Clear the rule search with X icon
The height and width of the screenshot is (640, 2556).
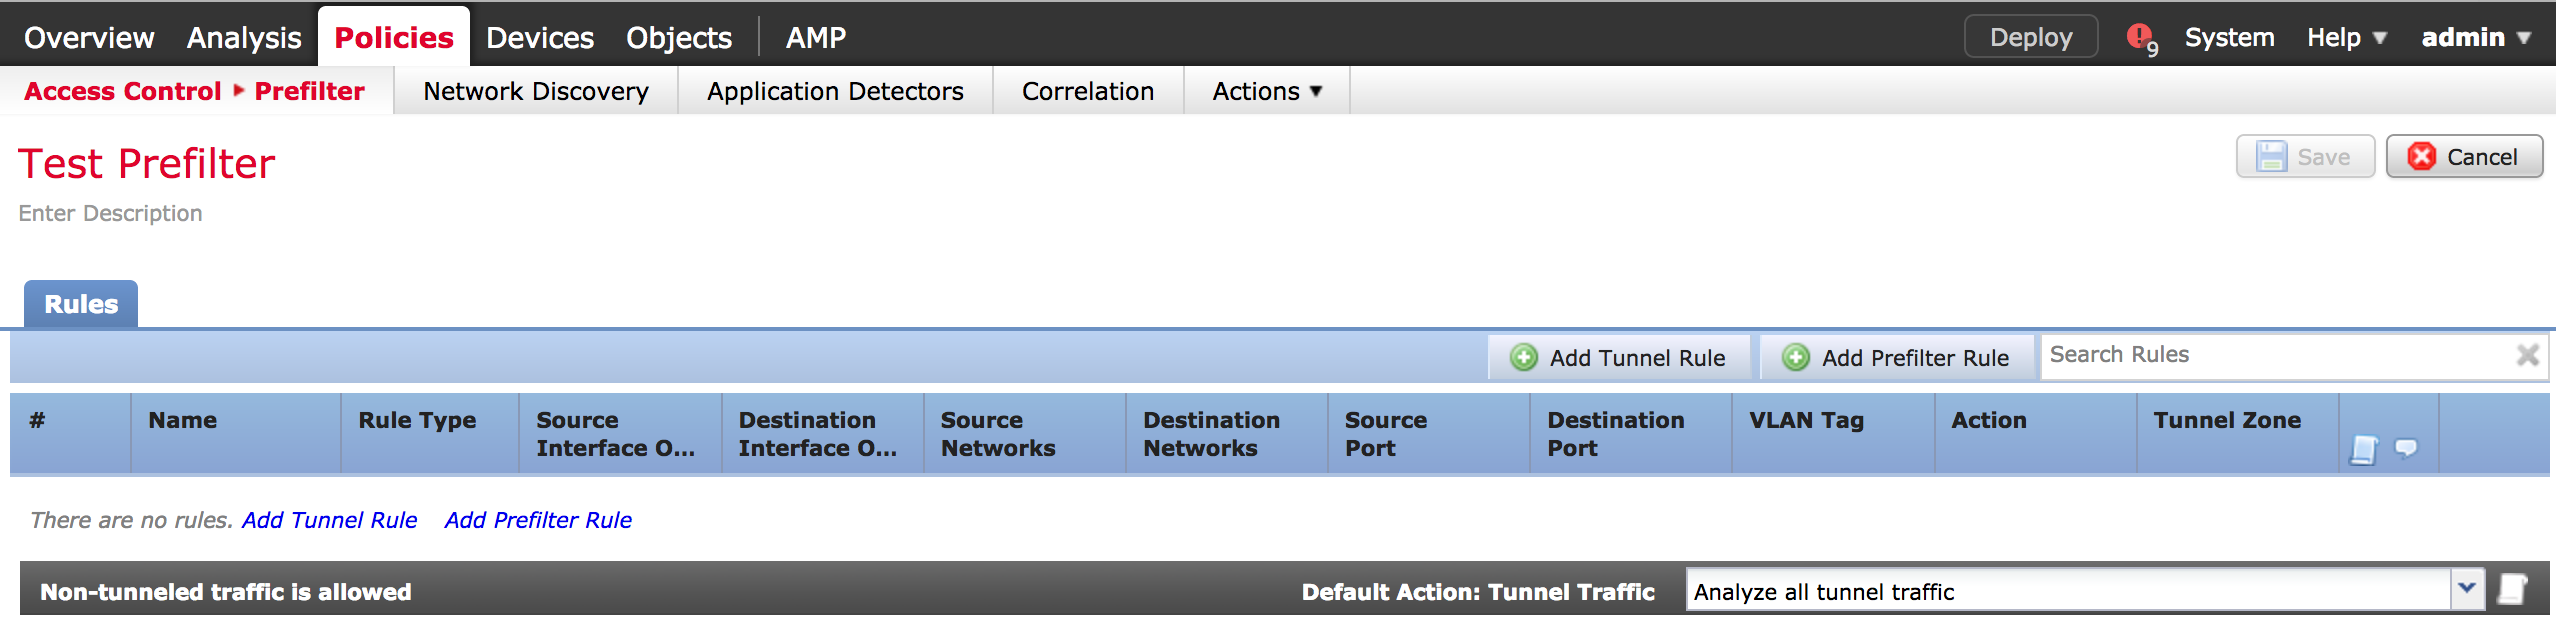pyautogui.click(x=2527, y=355)
